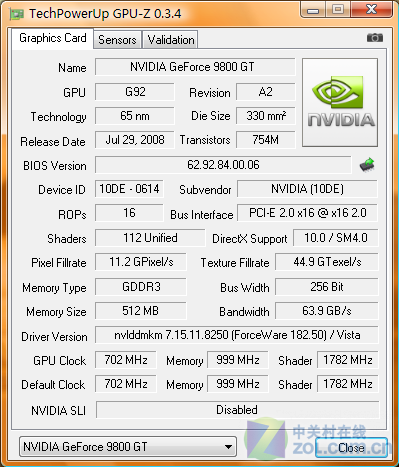Click the Close button

point(351,448)
